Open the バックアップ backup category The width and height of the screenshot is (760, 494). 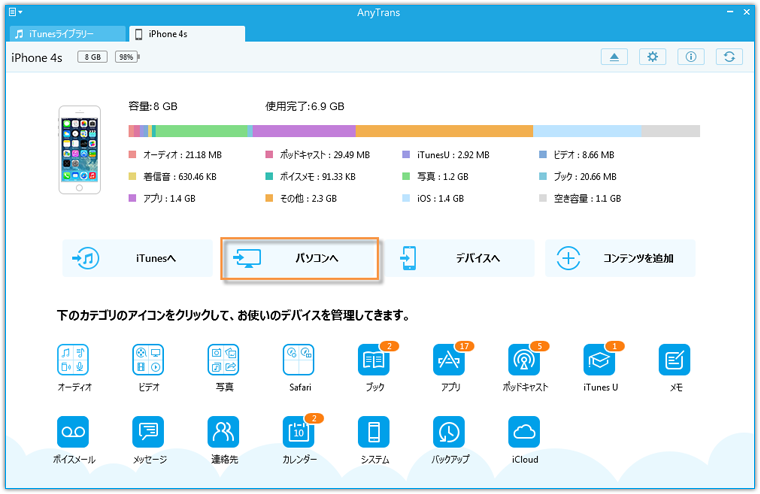[449, 432]
